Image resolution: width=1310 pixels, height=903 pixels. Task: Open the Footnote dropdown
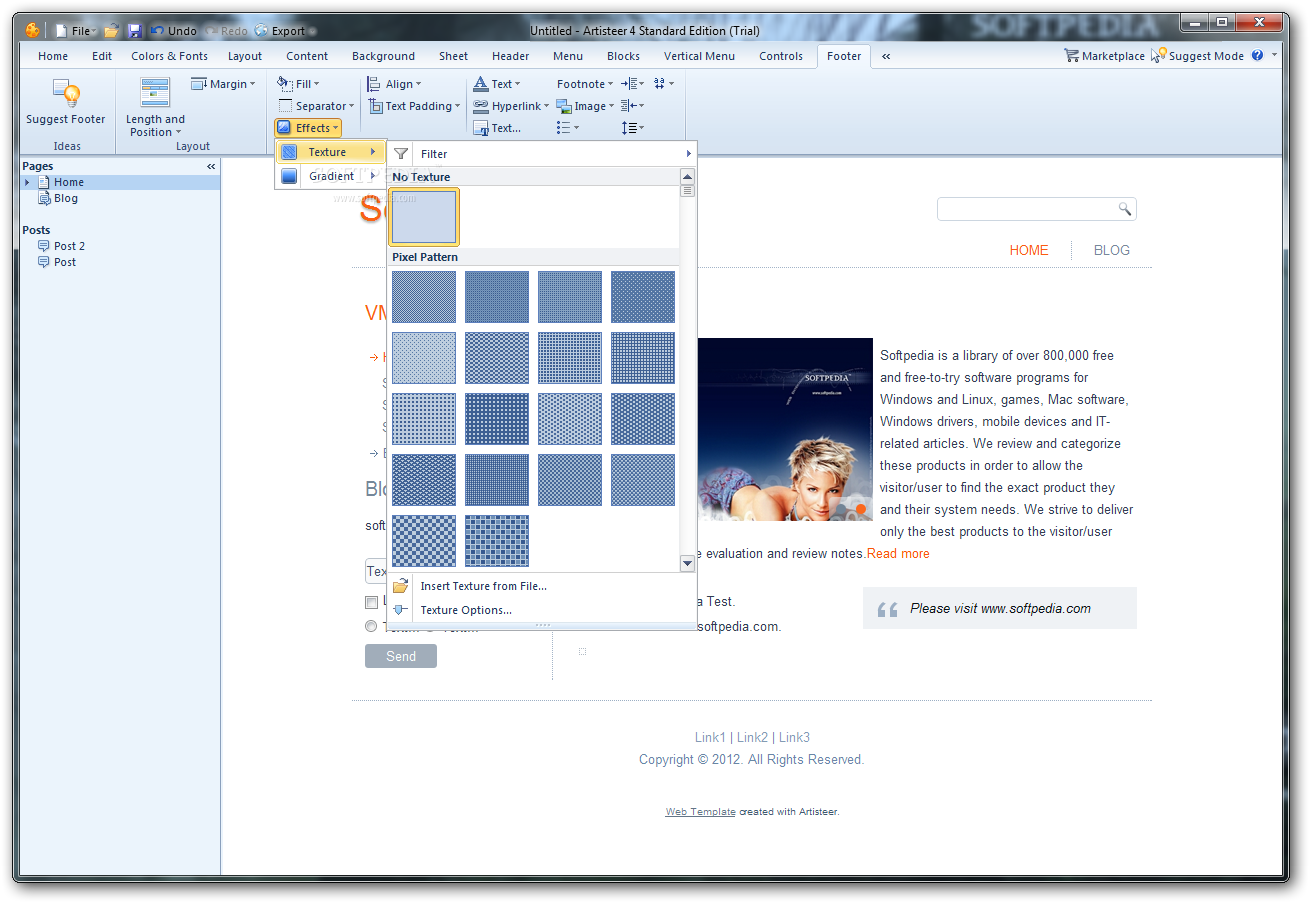click(x=585, y=84)
